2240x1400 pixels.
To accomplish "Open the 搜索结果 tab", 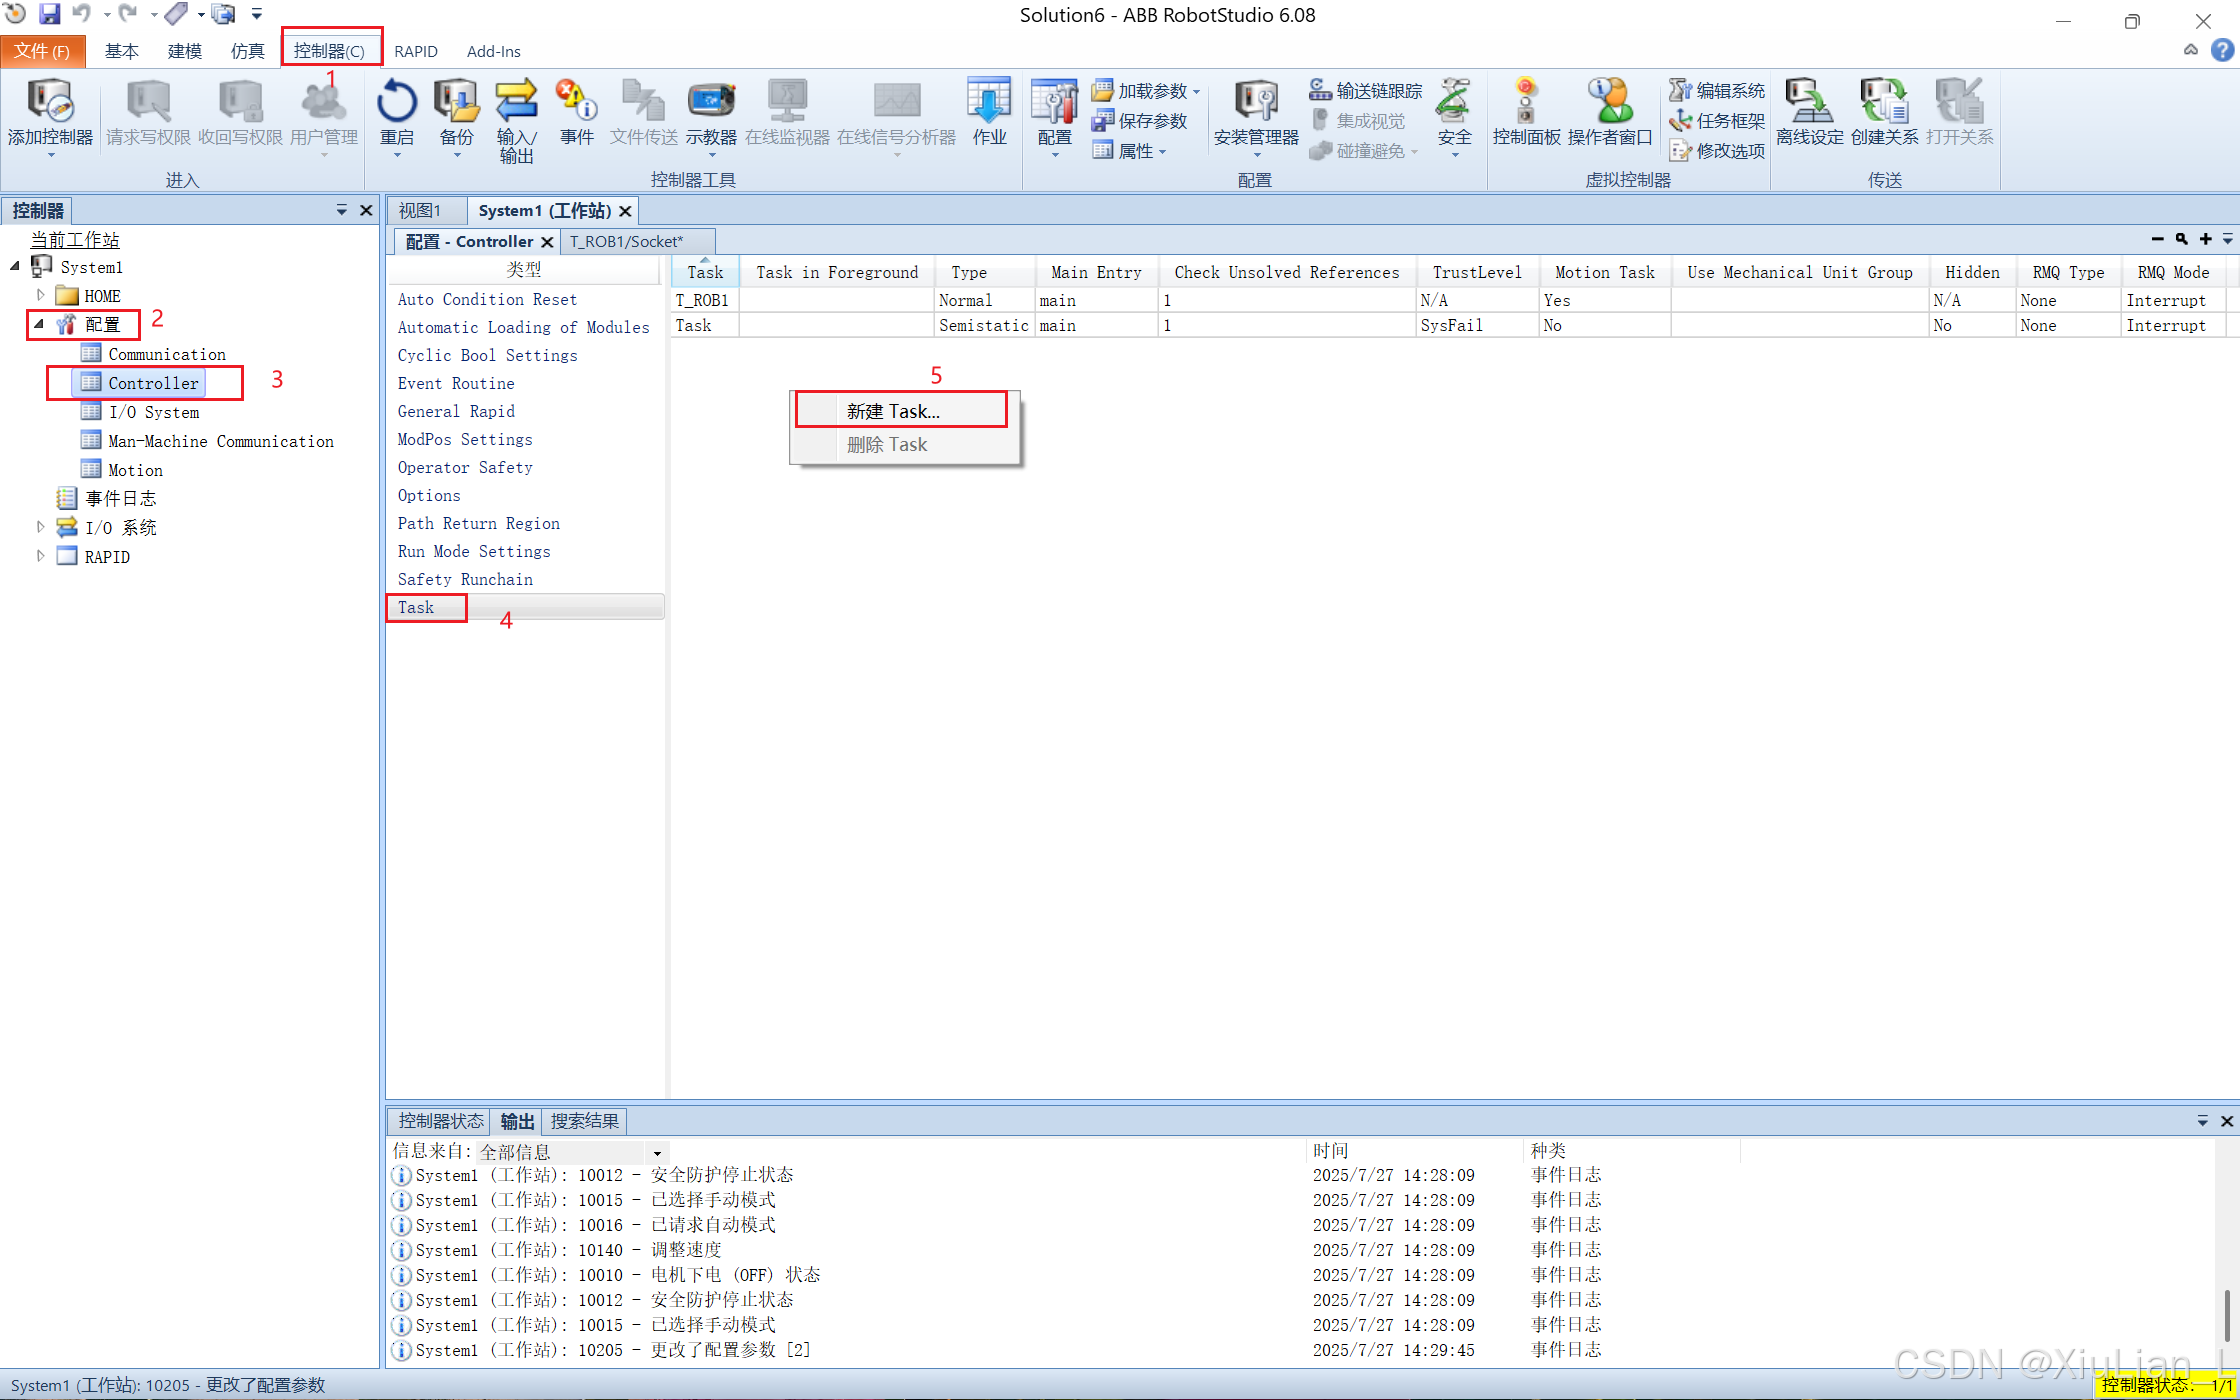I will tap(585, 1121).
